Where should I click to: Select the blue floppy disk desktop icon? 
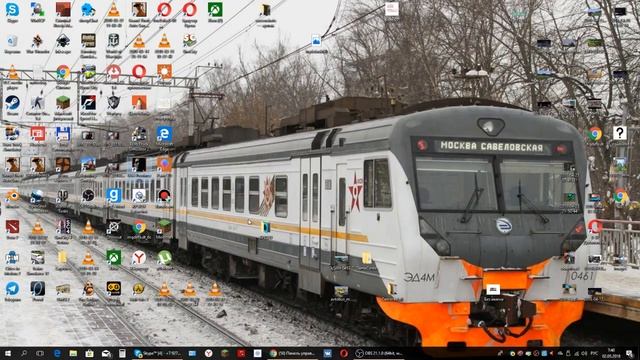coord(63,134)
